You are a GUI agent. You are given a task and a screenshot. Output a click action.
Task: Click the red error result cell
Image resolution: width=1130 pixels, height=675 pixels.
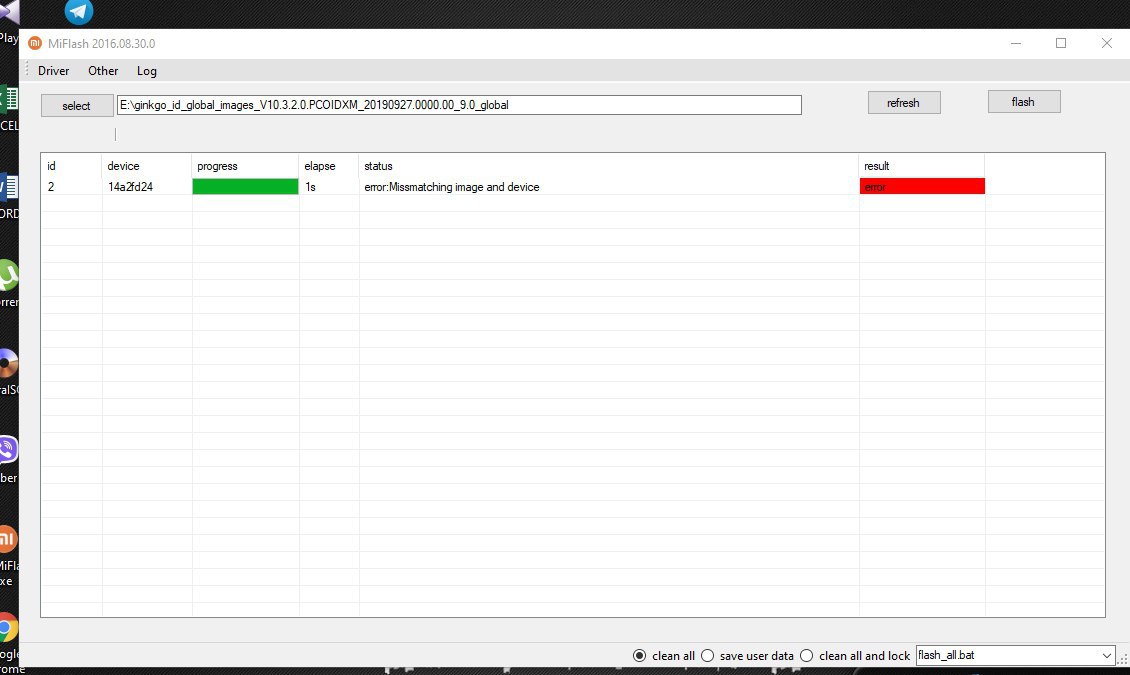922,187
